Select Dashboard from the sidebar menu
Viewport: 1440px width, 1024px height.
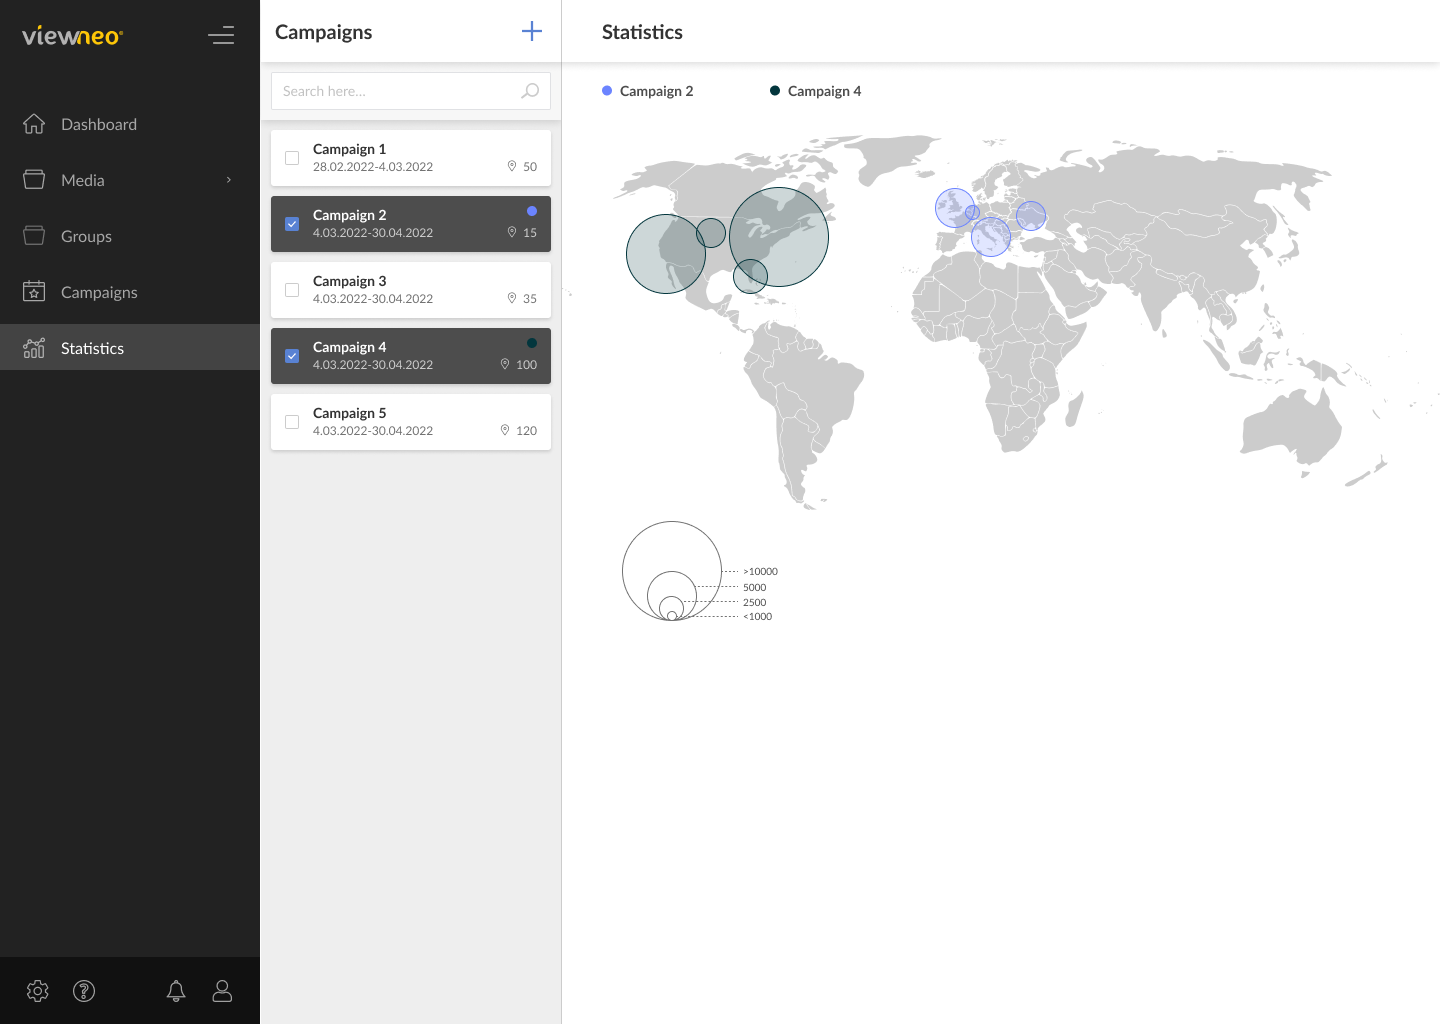[99, 124]
